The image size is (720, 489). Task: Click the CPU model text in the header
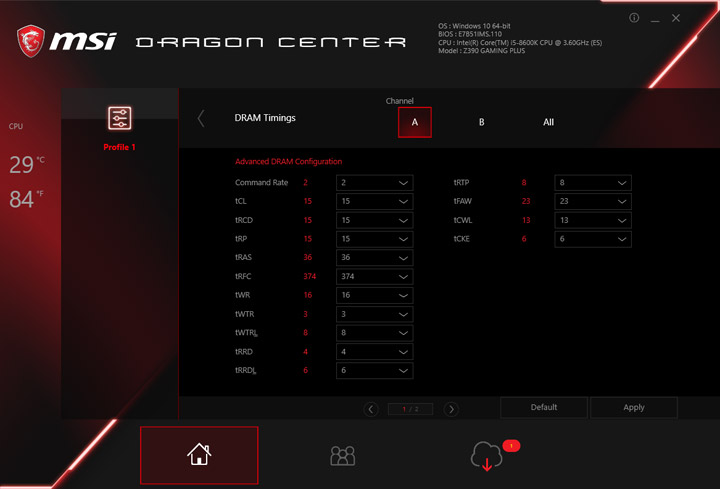click(520, 43)
